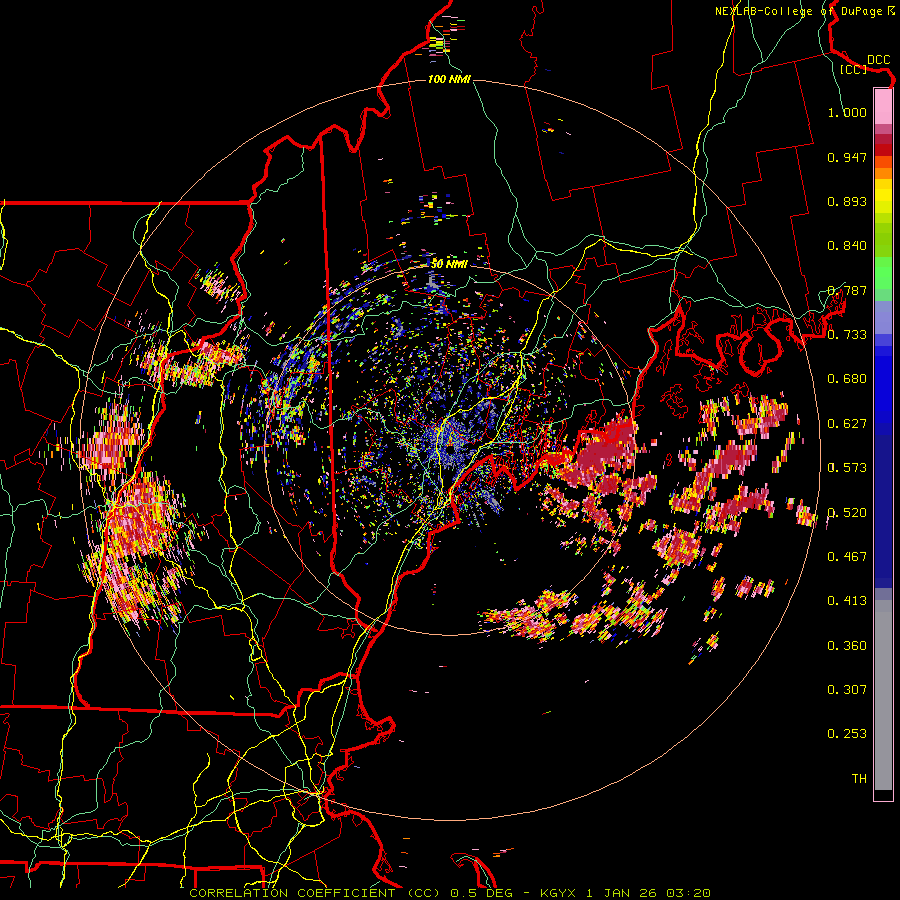Select the 0.680 scale value
This screenshot has width=900, height=900.
pyautogui.click(x=847, y=379)
